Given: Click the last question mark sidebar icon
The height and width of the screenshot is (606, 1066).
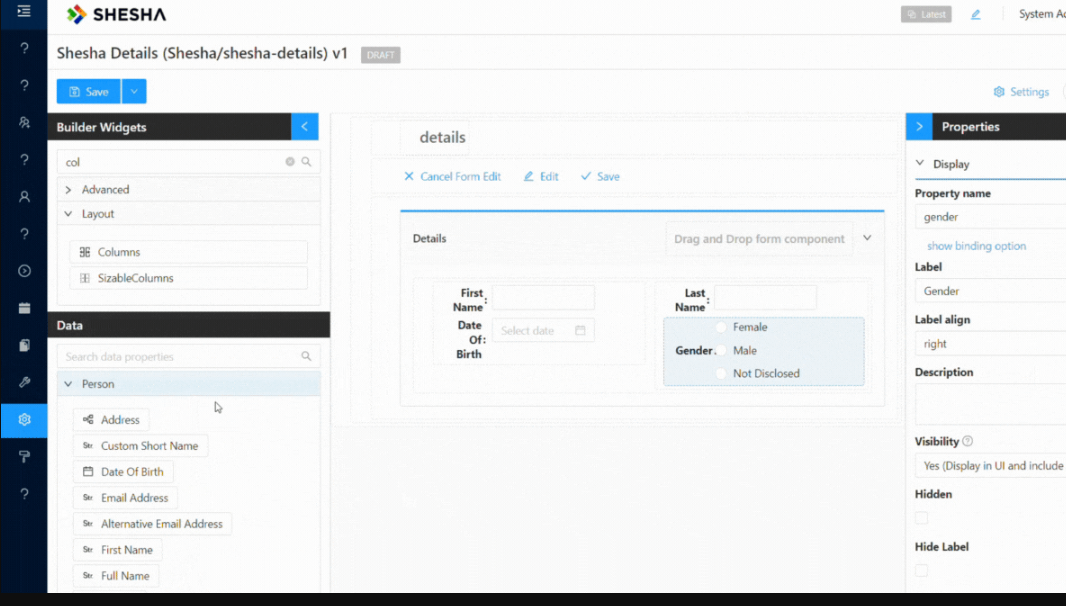Looking at the screenshot, I should (x=24, y=494).
